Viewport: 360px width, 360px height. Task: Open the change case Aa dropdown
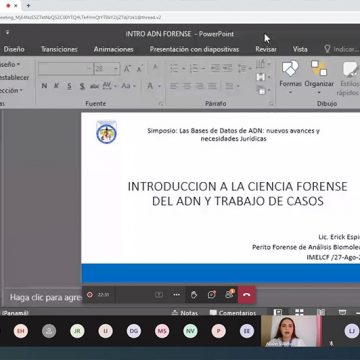tap(128, 86)
